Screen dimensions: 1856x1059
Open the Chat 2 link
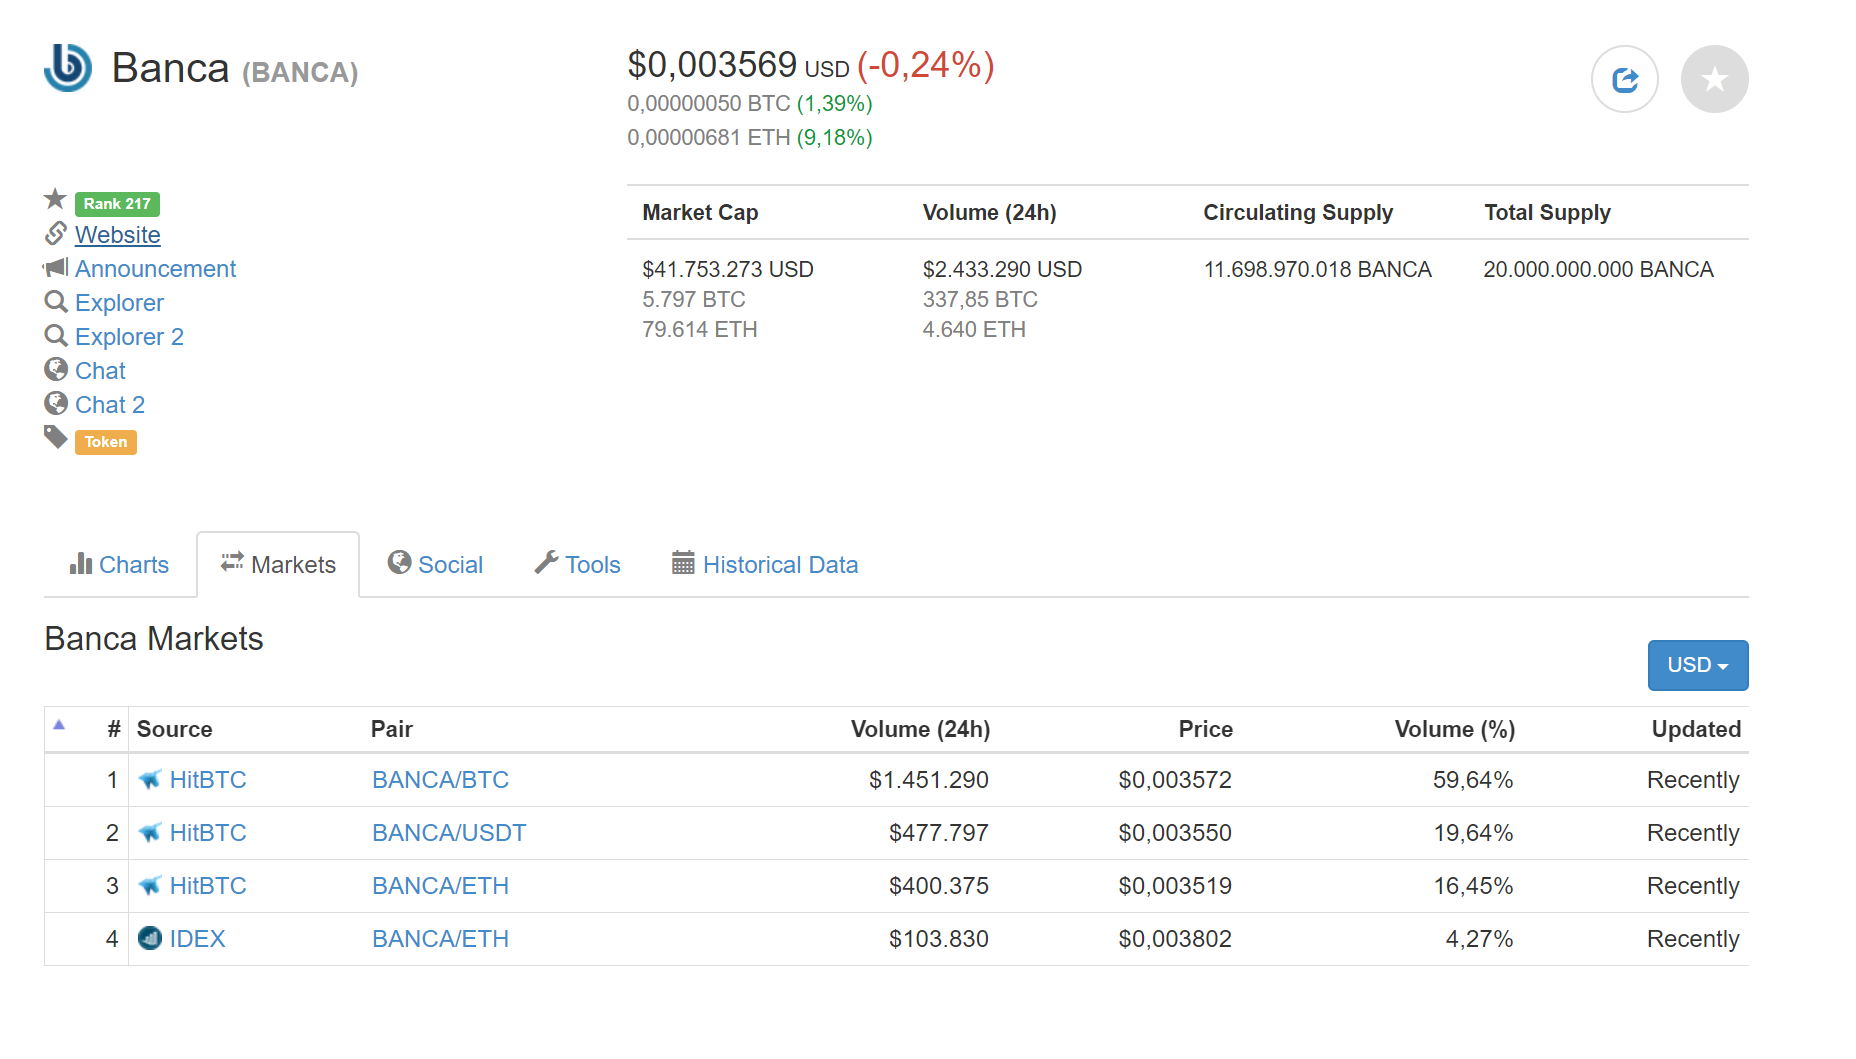pyautogui.click(x=110, y=405)
